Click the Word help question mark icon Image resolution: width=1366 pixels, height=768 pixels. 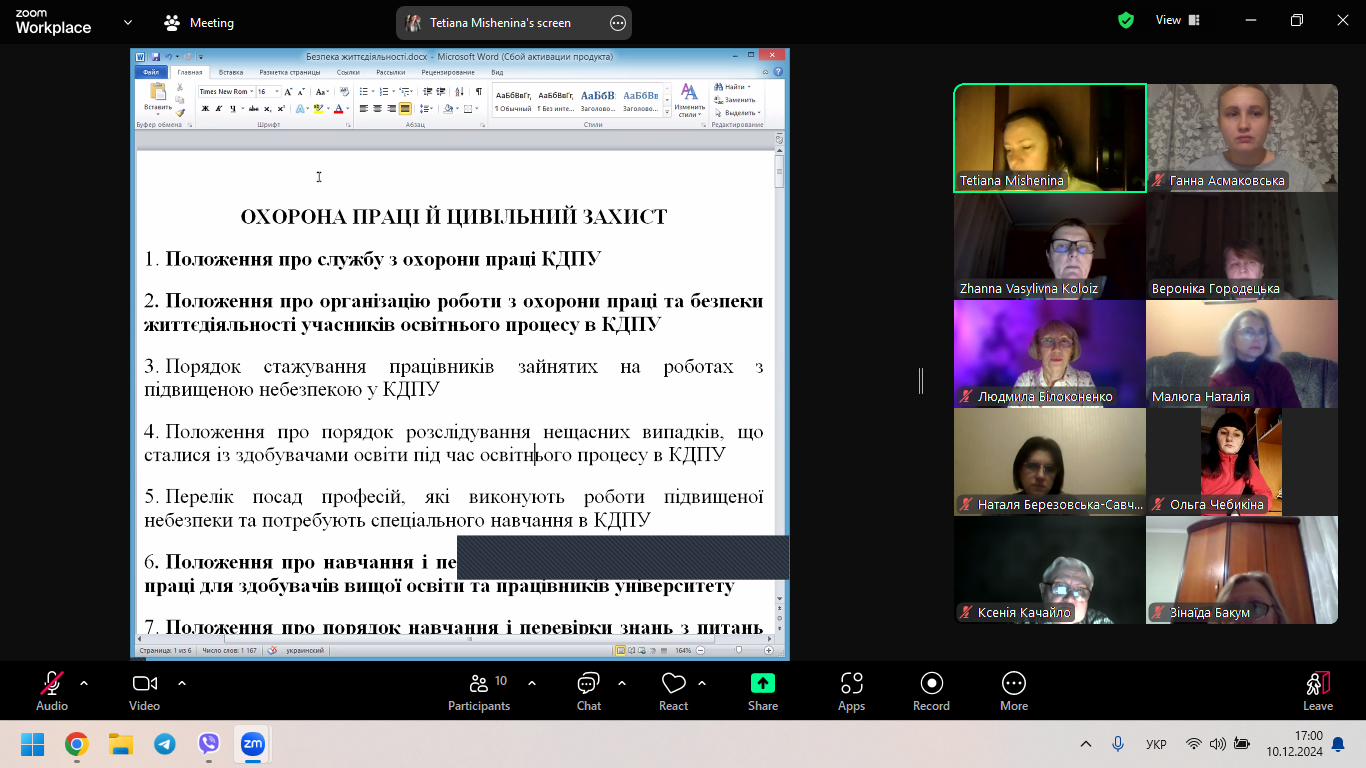[778, 72]
